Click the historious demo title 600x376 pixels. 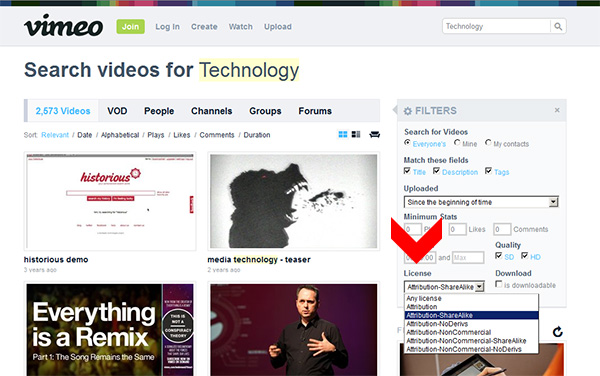56,260
